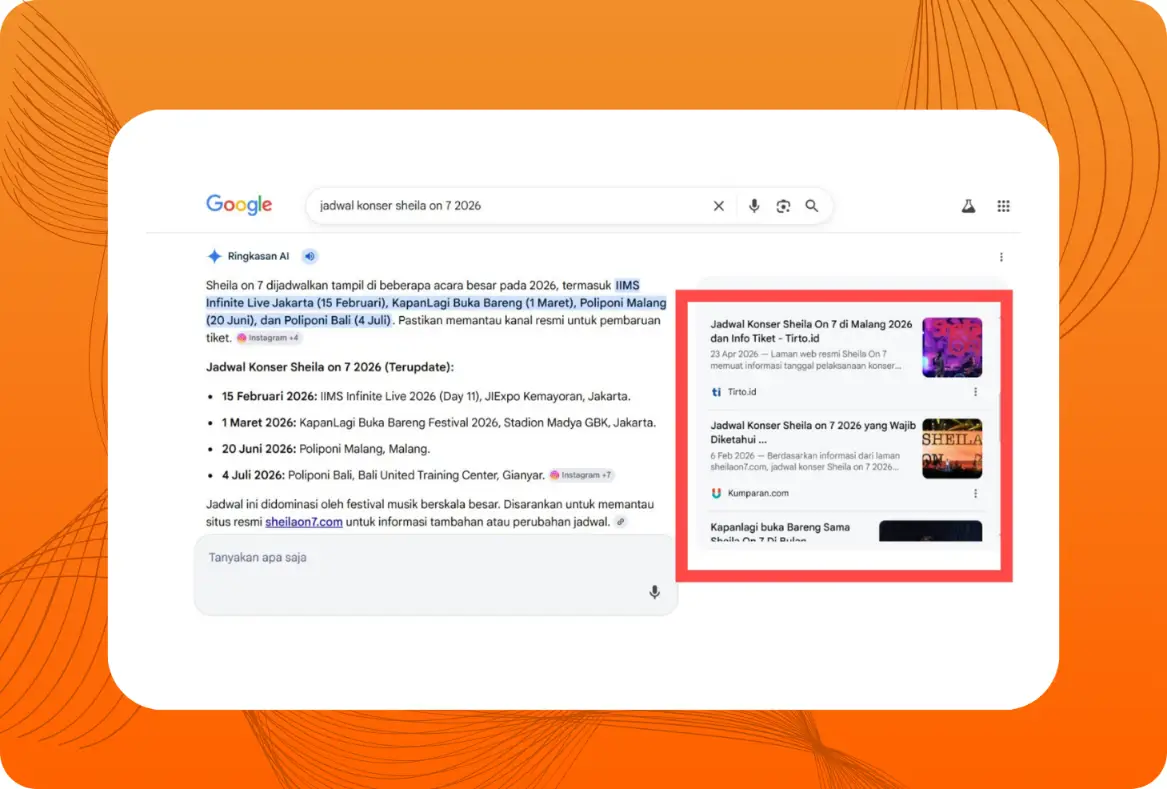Open the sheilaon7.com link
Screen dimensions: 1167x789
coord(304,522)
